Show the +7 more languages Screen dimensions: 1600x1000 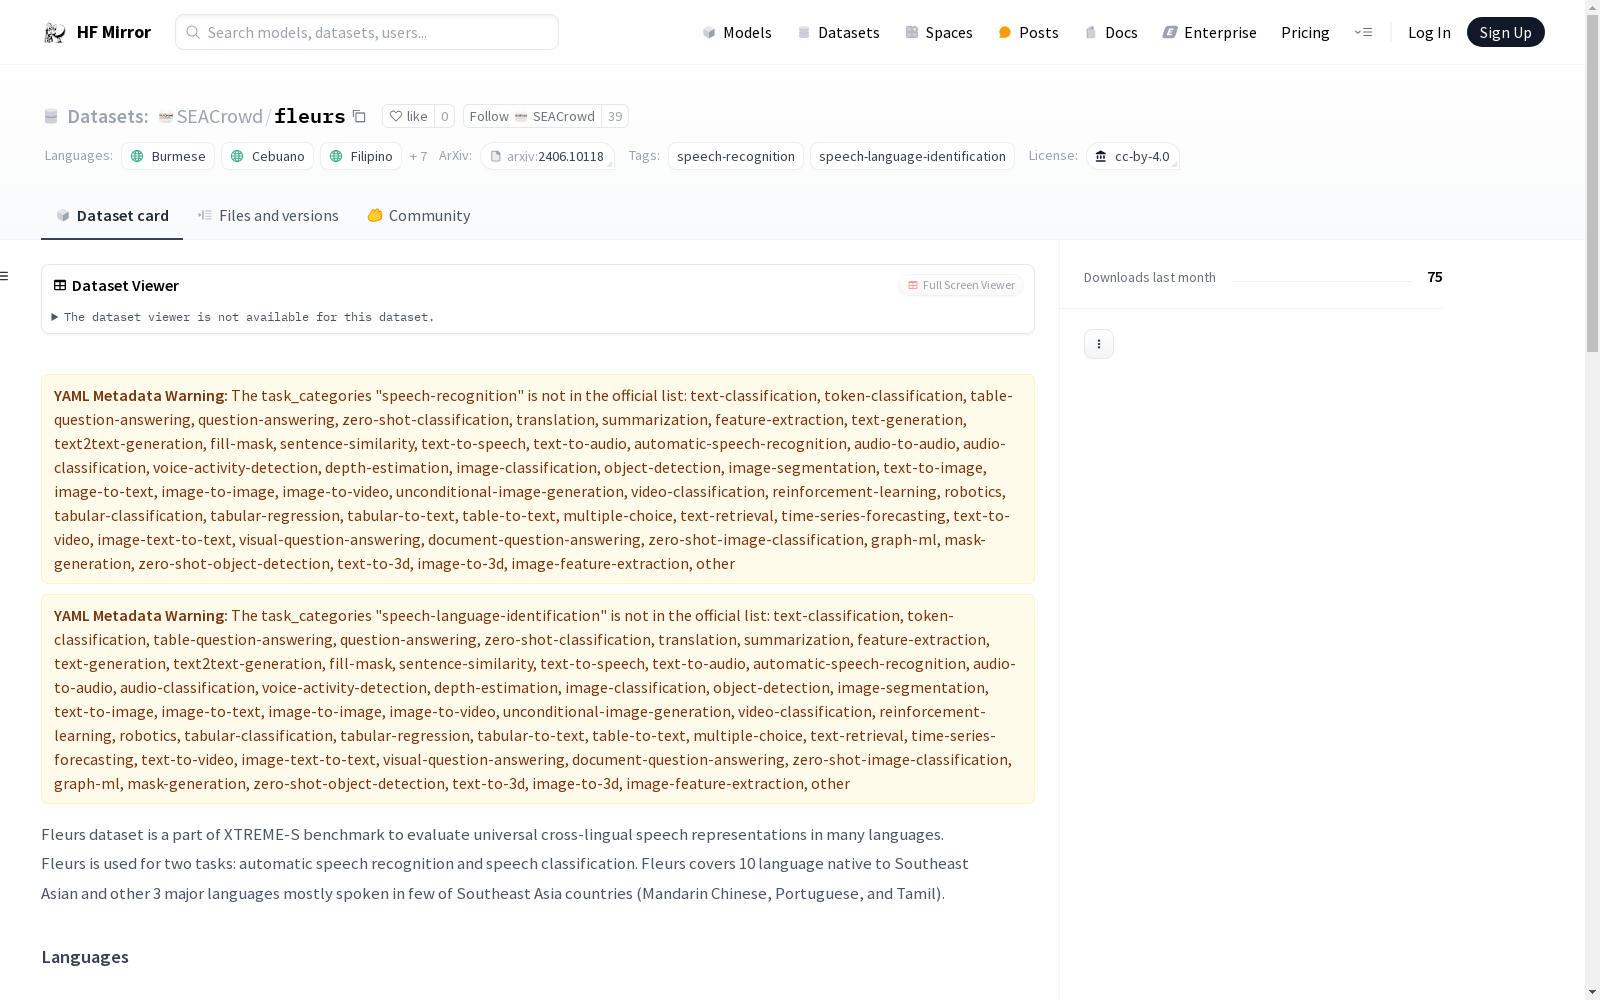(x=418, y=156)
